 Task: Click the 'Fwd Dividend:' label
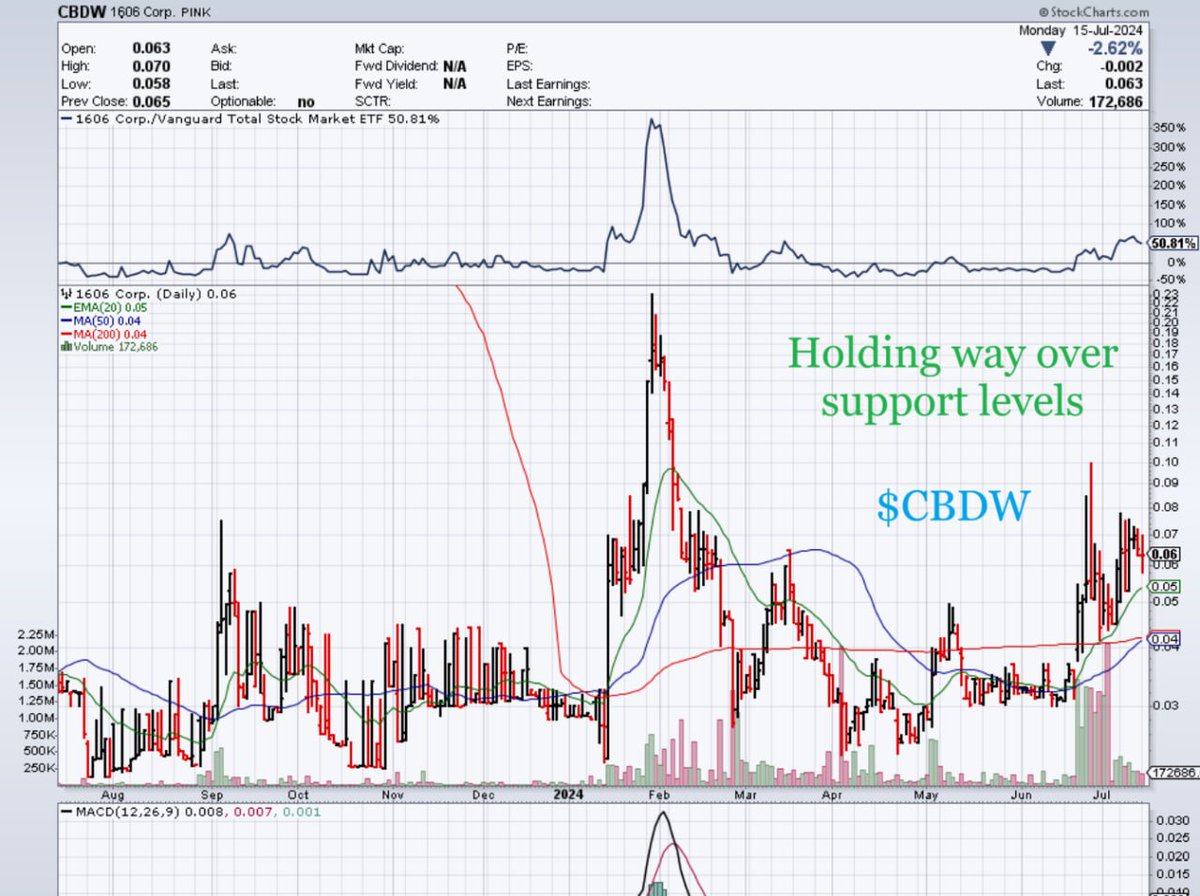[x=397, y=65]
